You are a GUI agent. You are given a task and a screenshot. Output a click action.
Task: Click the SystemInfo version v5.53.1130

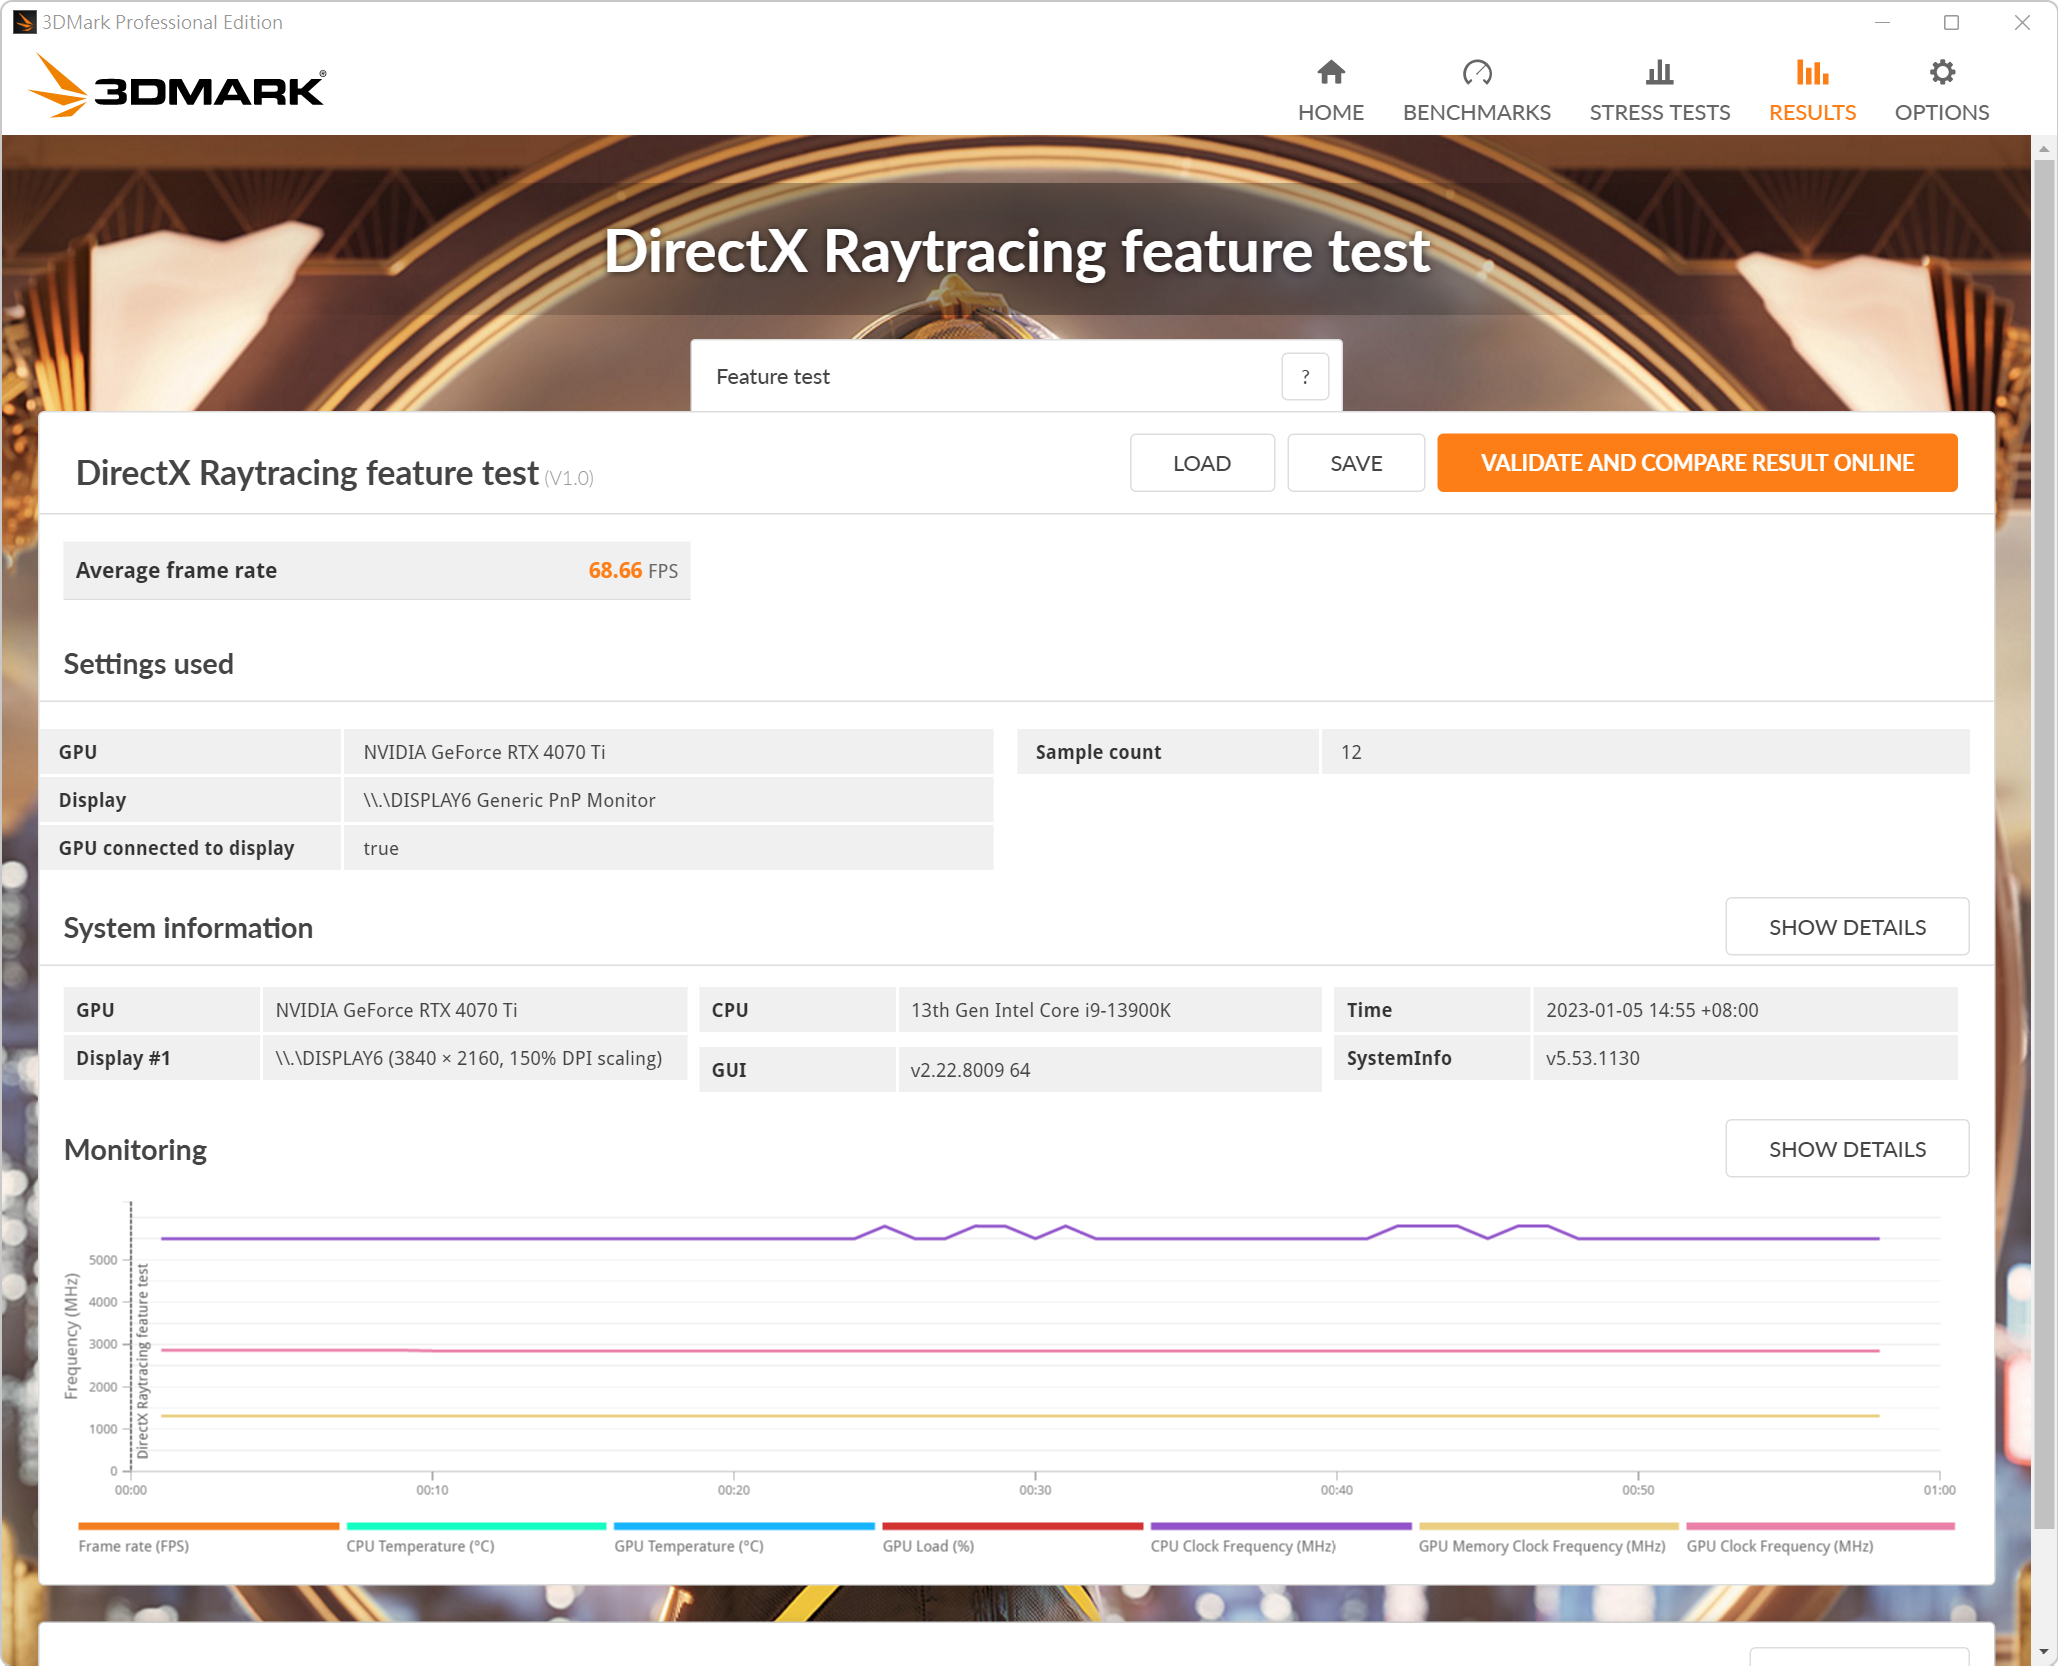click(1592, 1058)
